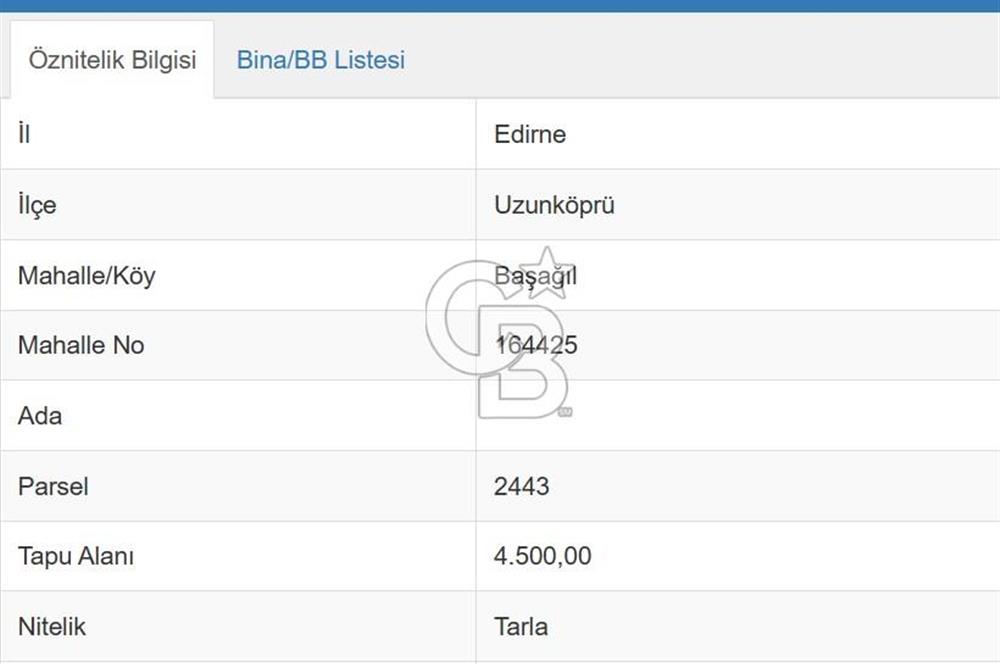Select the value Tarla
This screenshot has width=1000, height=664.
click(x=522, y=627)
